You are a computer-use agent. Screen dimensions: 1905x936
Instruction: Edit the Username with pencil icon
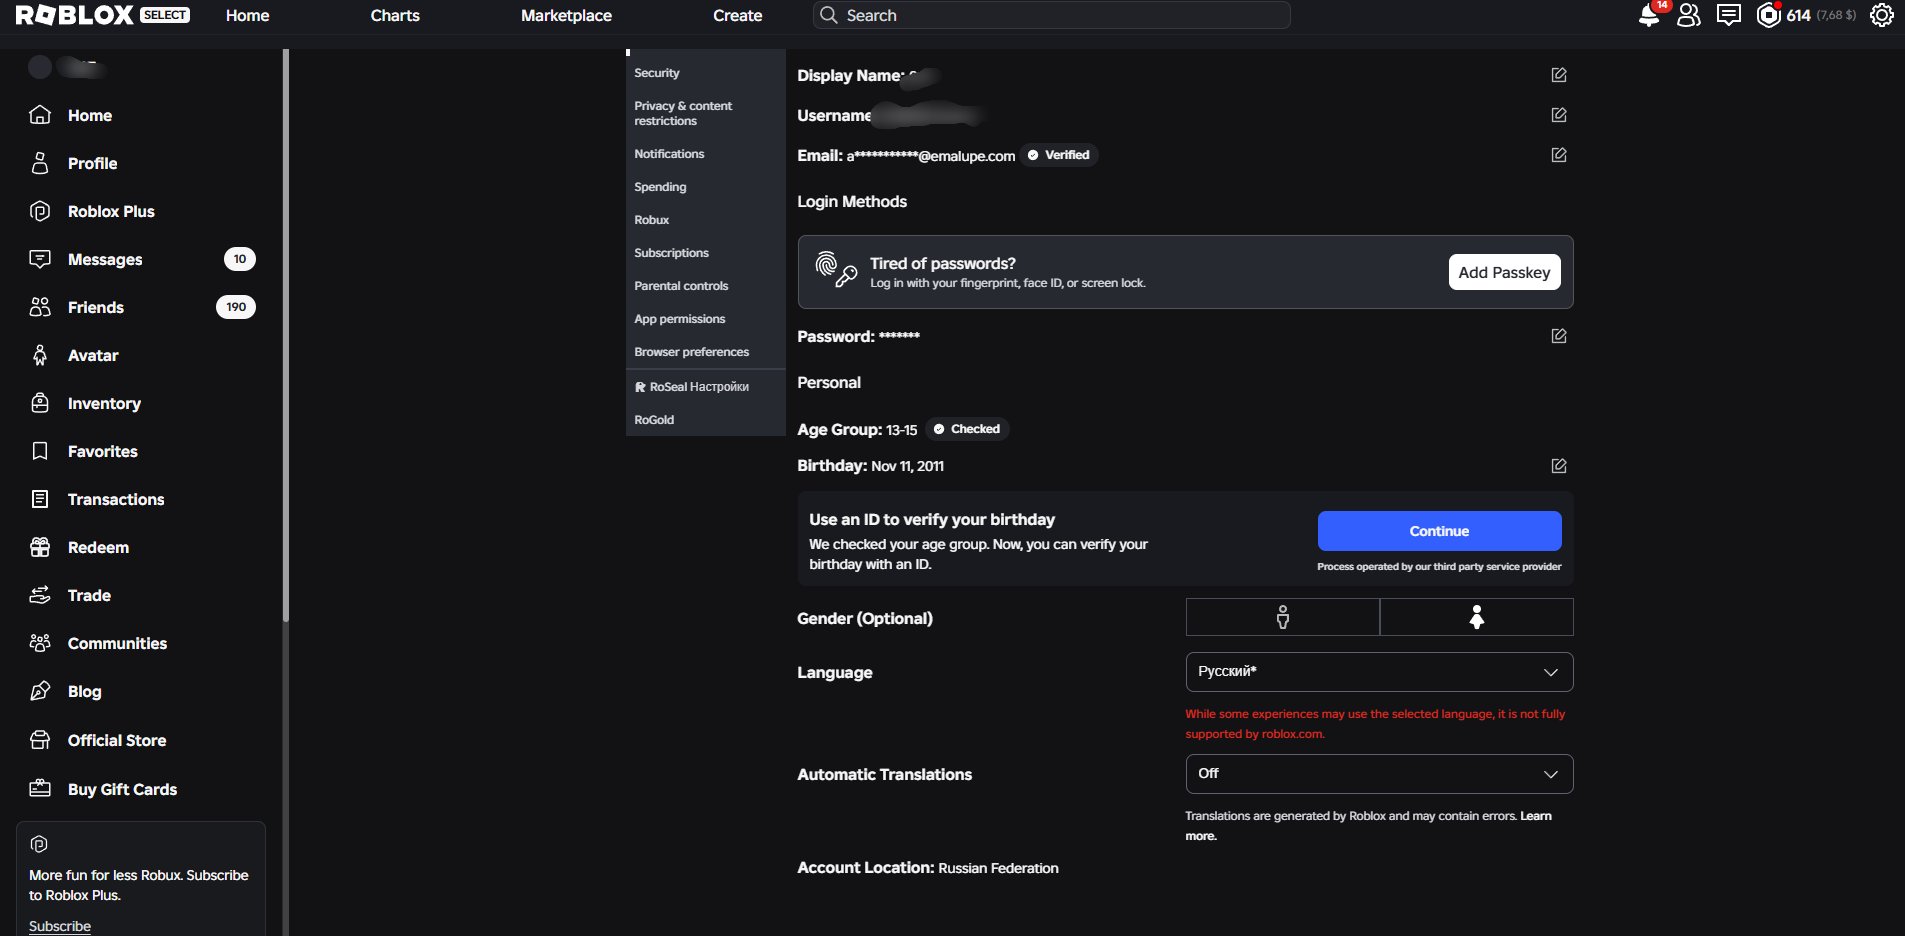(1558, 115)
